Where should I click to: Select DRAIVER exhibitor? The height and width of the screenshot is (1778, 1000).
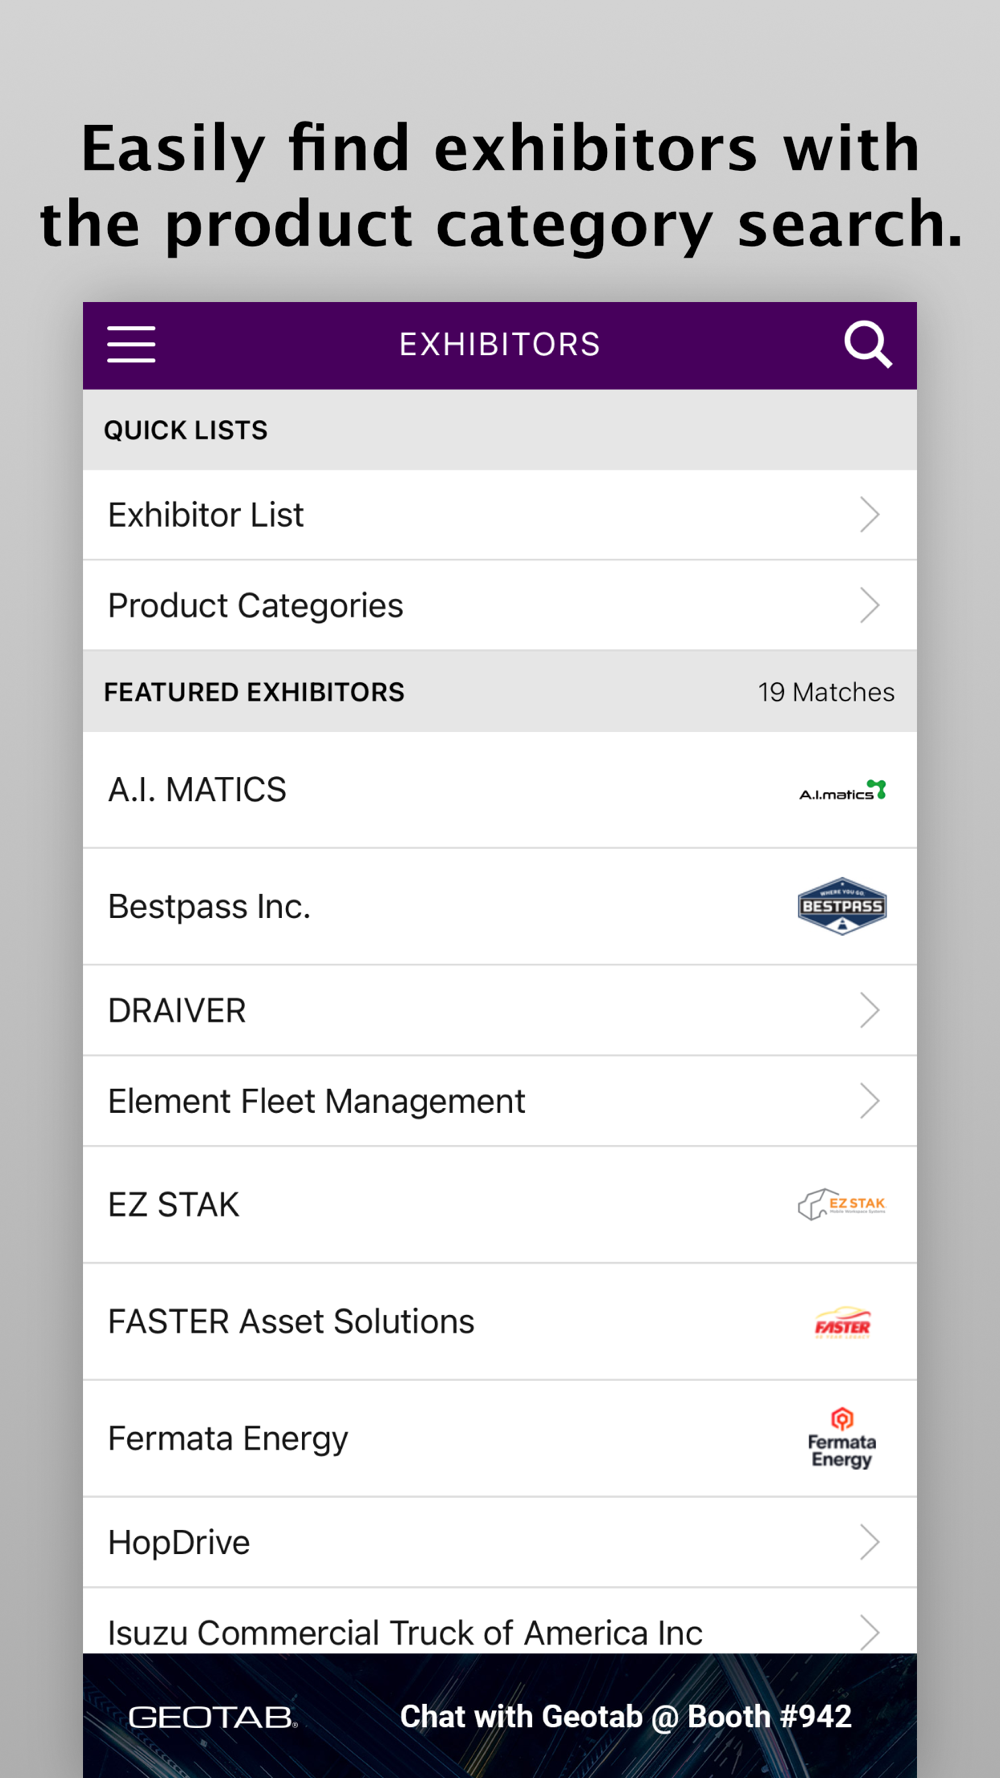click(500, 1010)
